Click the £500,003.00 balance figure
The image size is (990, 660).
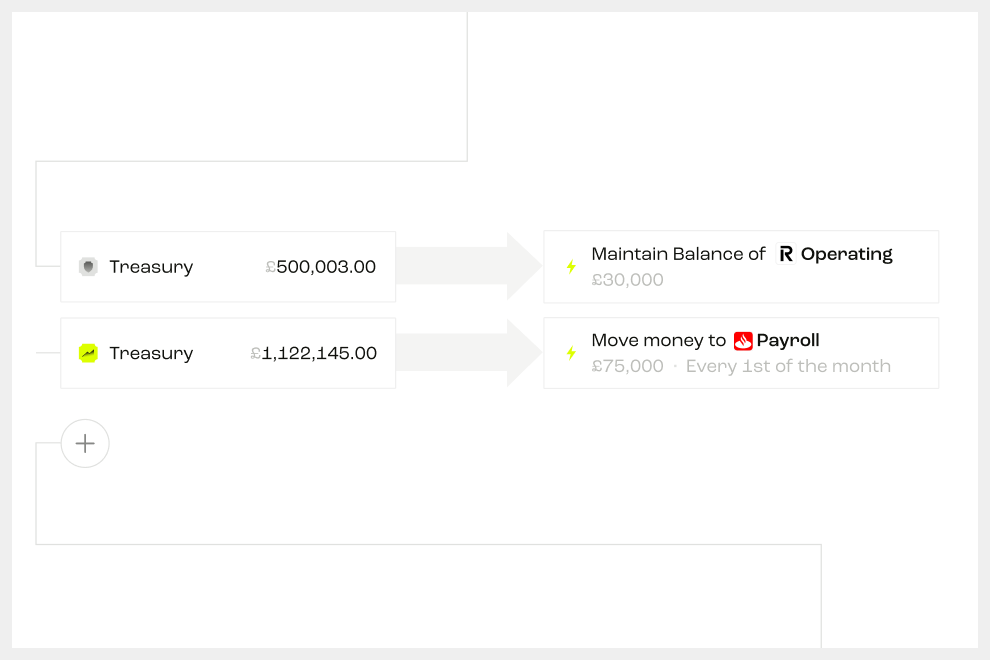(321, 267)
